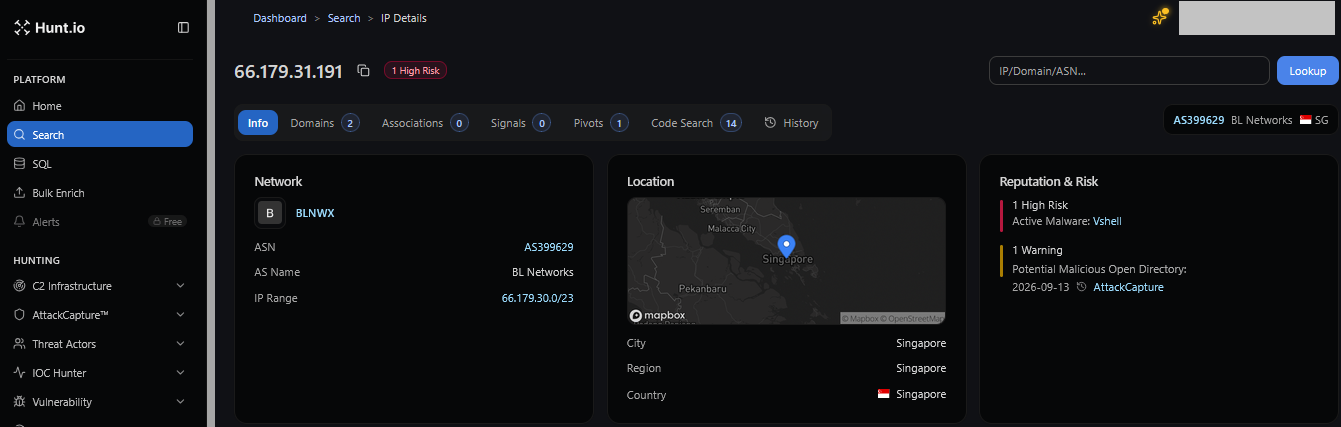Screen dimensions: 1341x427
Task: Open the Associations tab
Action: point(425,123)
